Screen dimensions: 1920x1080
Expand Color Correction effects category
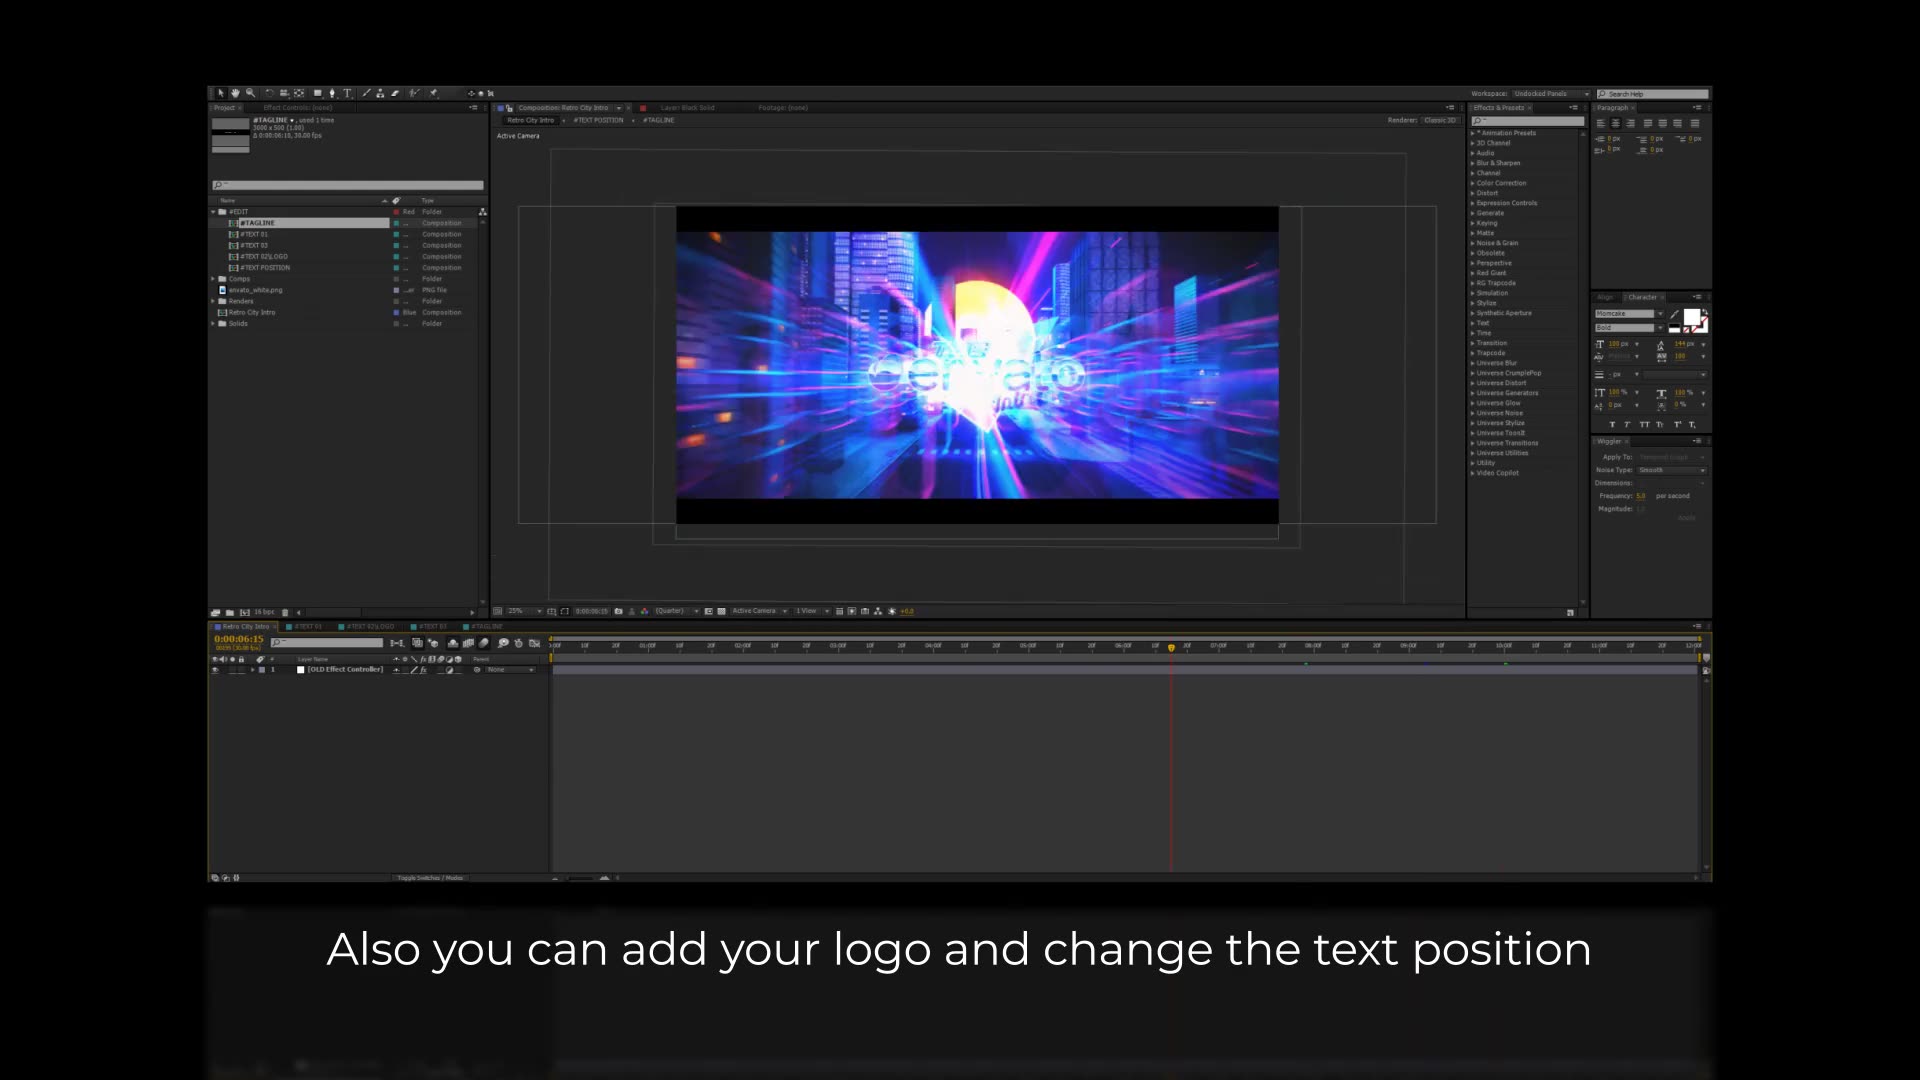click(1473, 183)
